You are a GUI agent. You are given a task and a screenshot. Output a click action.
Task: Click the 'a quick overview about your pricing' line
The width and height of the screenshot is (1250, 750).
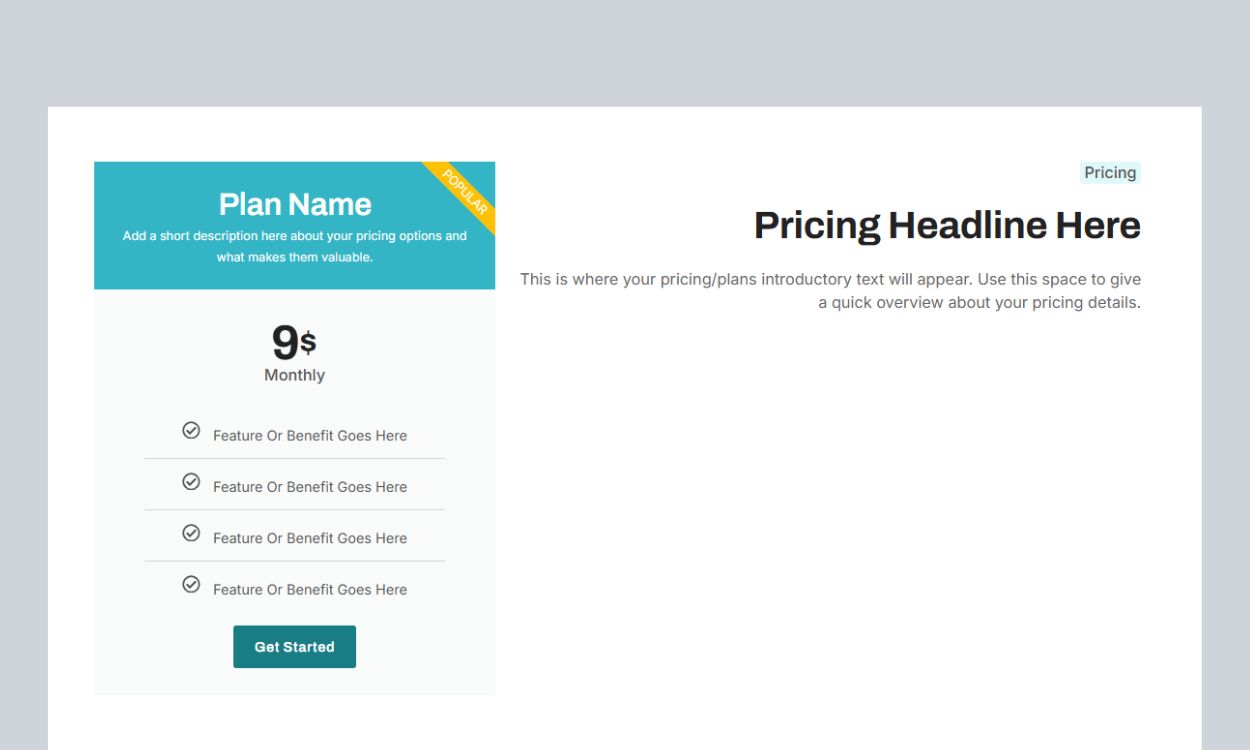pyautogui.click(x=979, y=302)
